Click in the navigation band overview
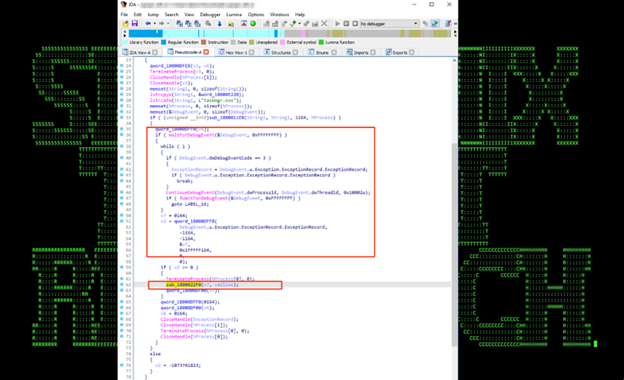 290,33
